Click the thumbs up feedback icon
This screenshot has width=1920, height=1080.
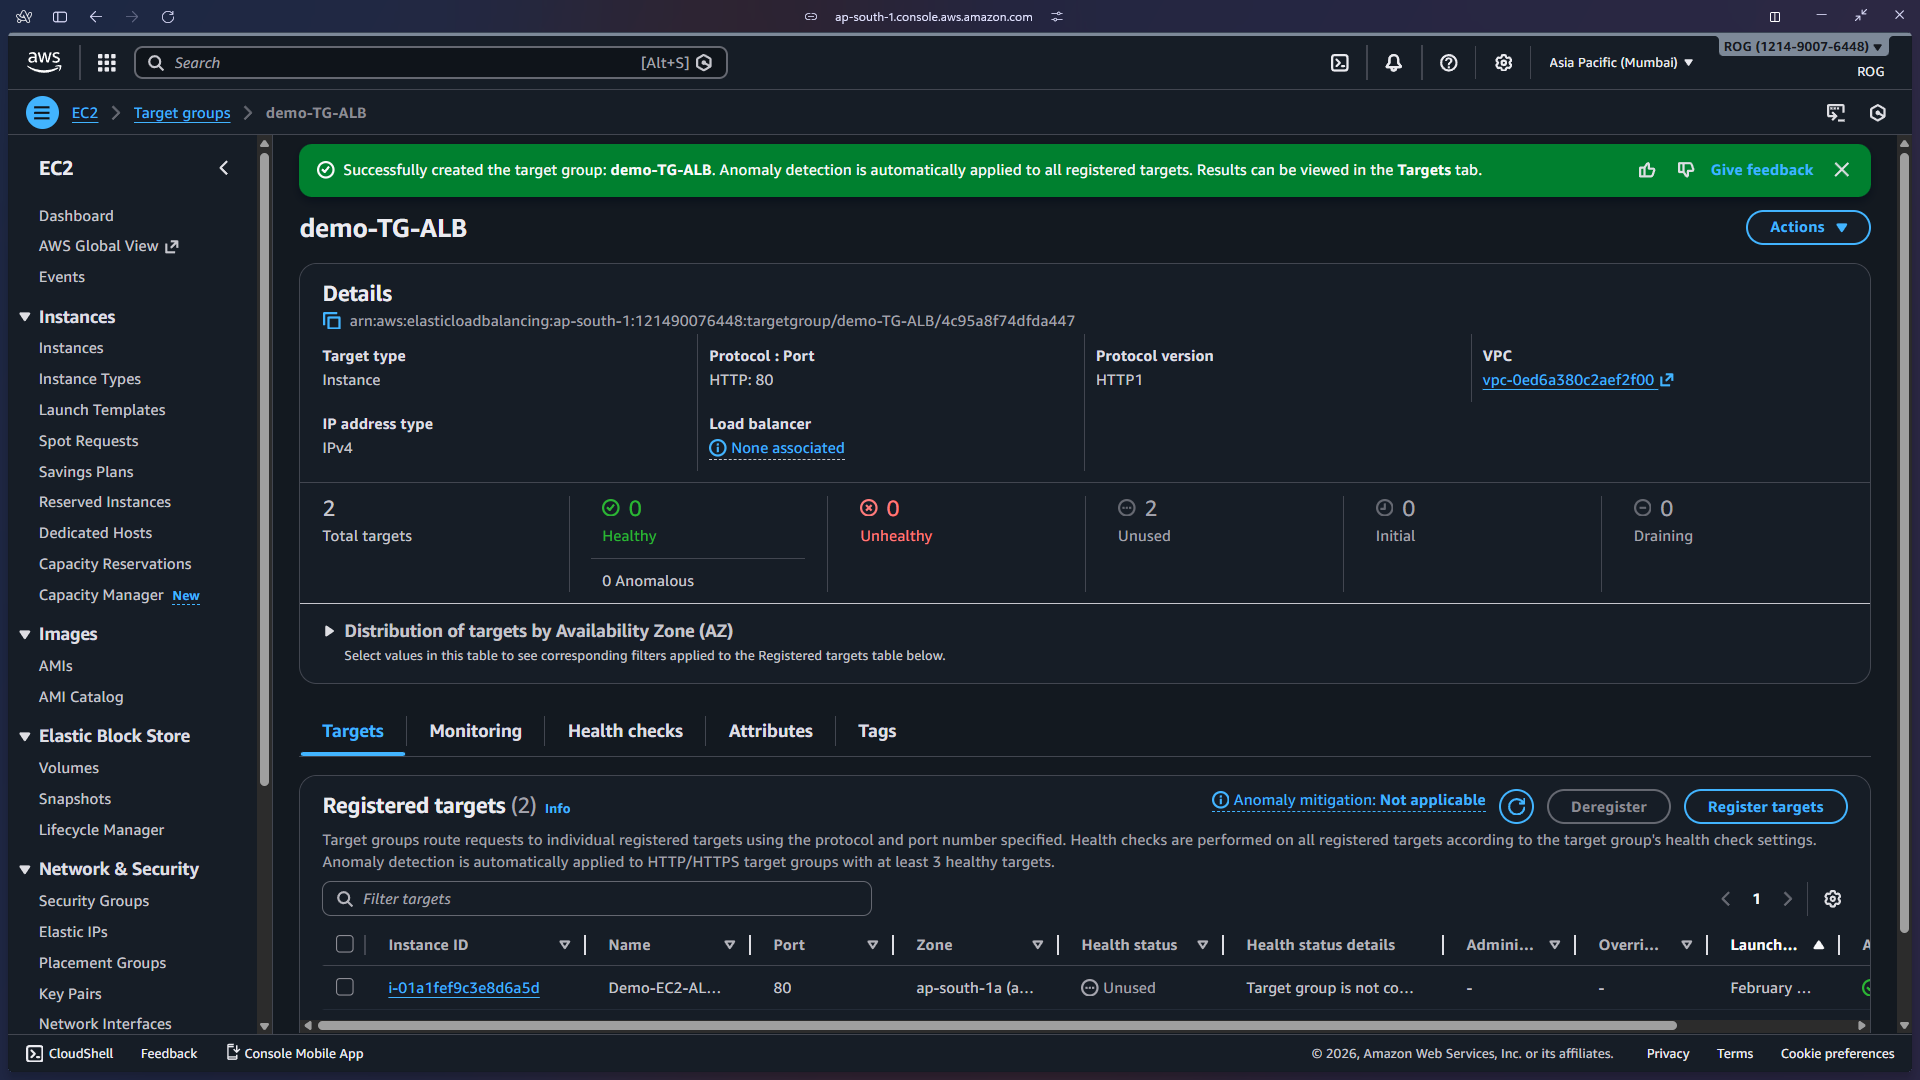[1647, 170]
